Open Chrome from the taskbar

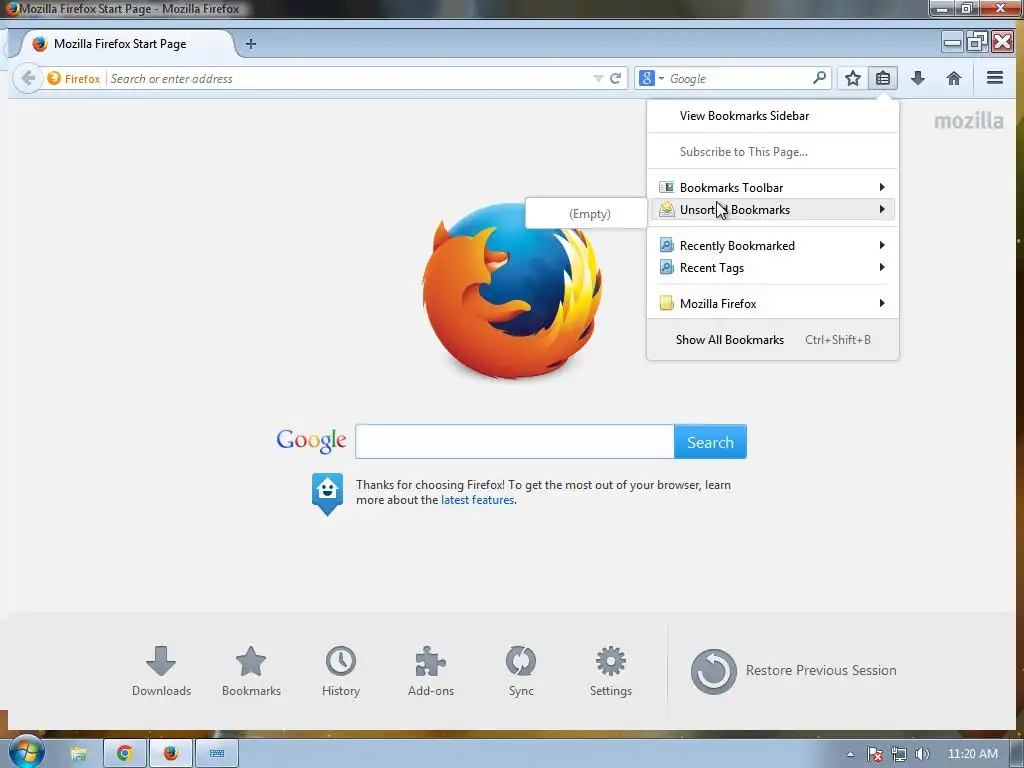tap(125, 754)
